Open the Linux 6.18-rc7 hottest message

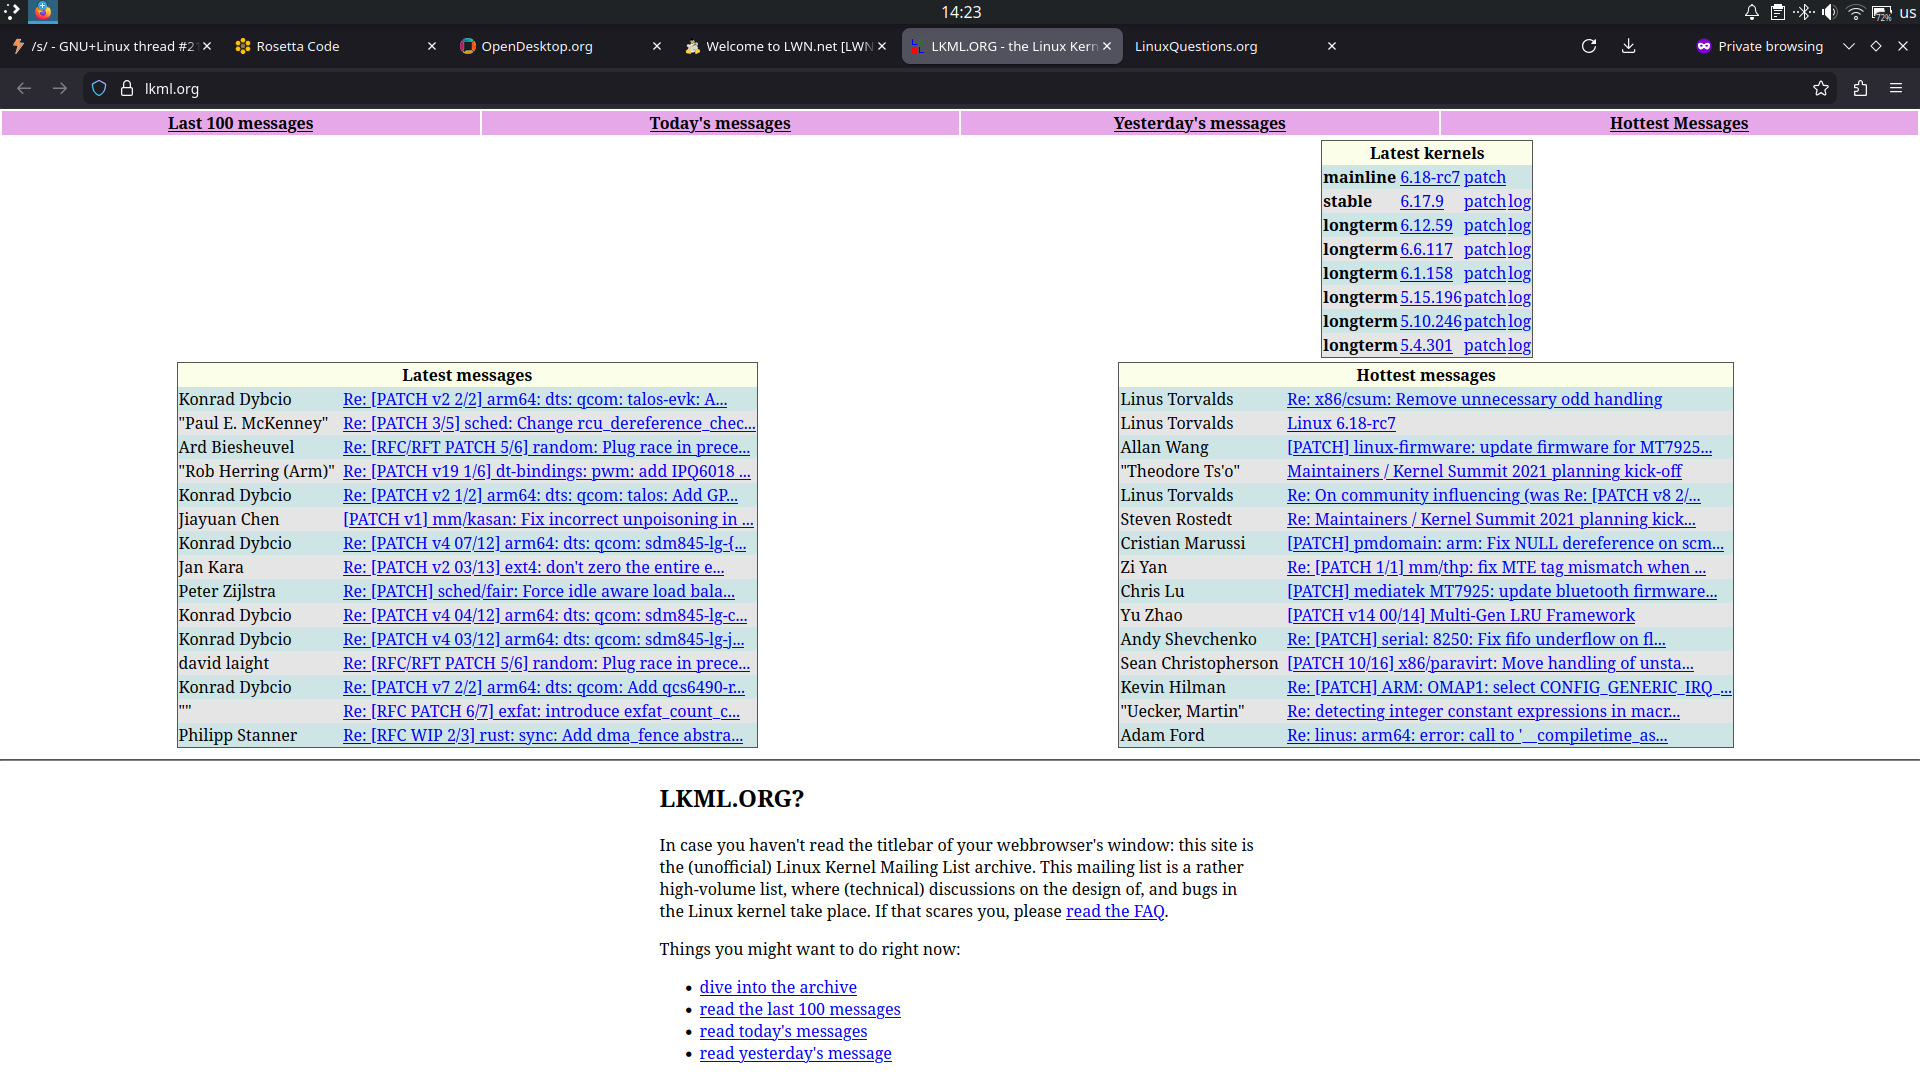[x=1340, y=423]
